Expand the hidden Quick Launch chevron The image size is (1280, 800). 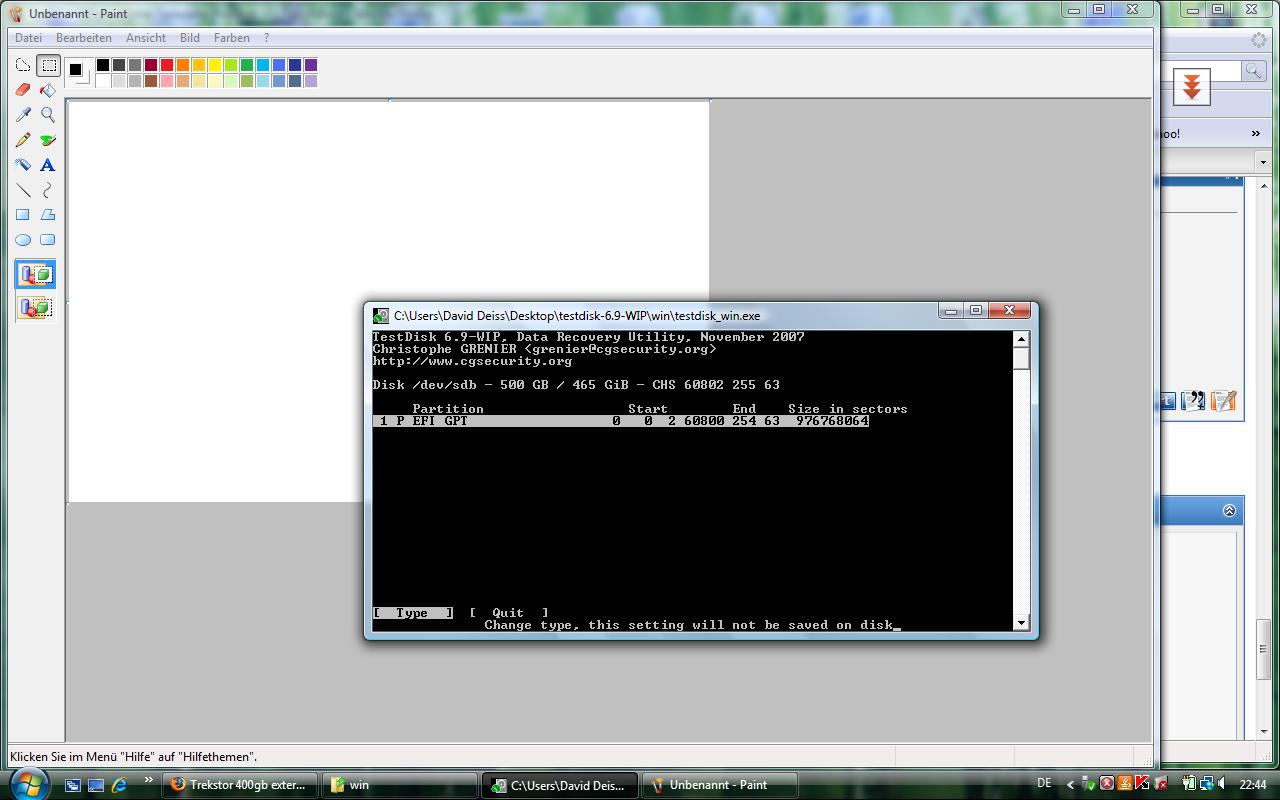pos(149,780)
